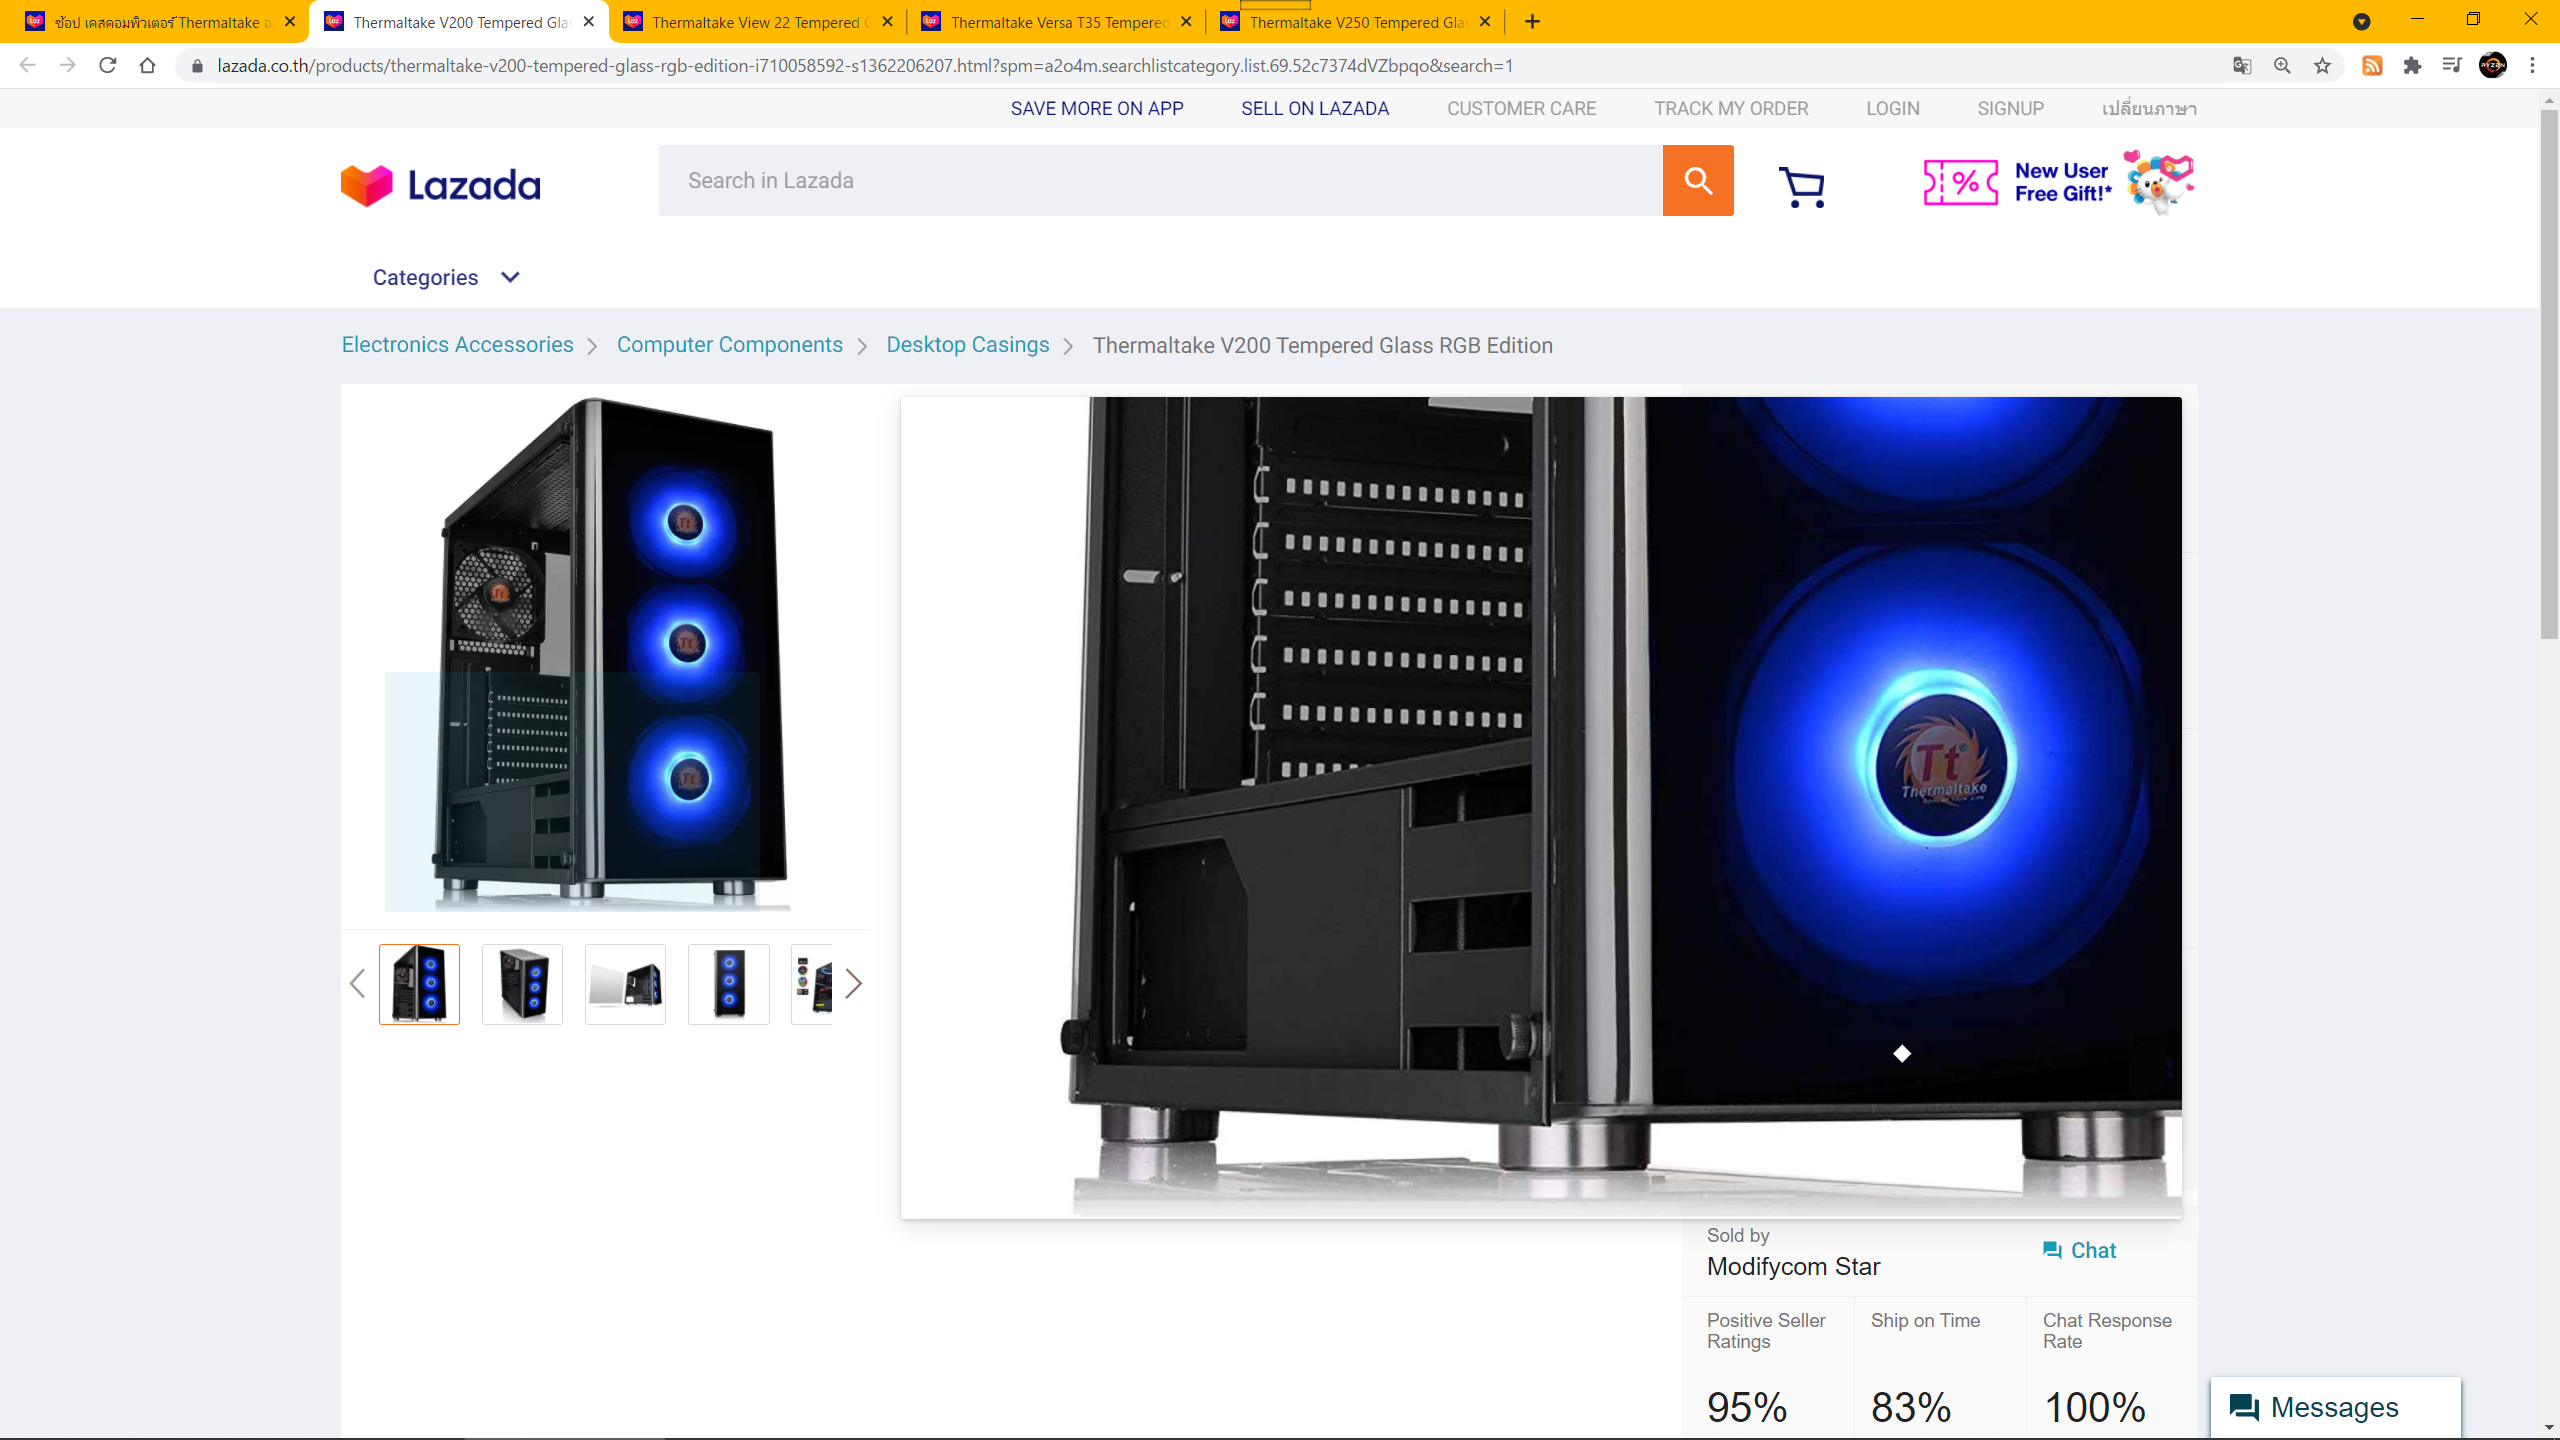Close the Thermaltake View 22 tab

click(887, 21)
